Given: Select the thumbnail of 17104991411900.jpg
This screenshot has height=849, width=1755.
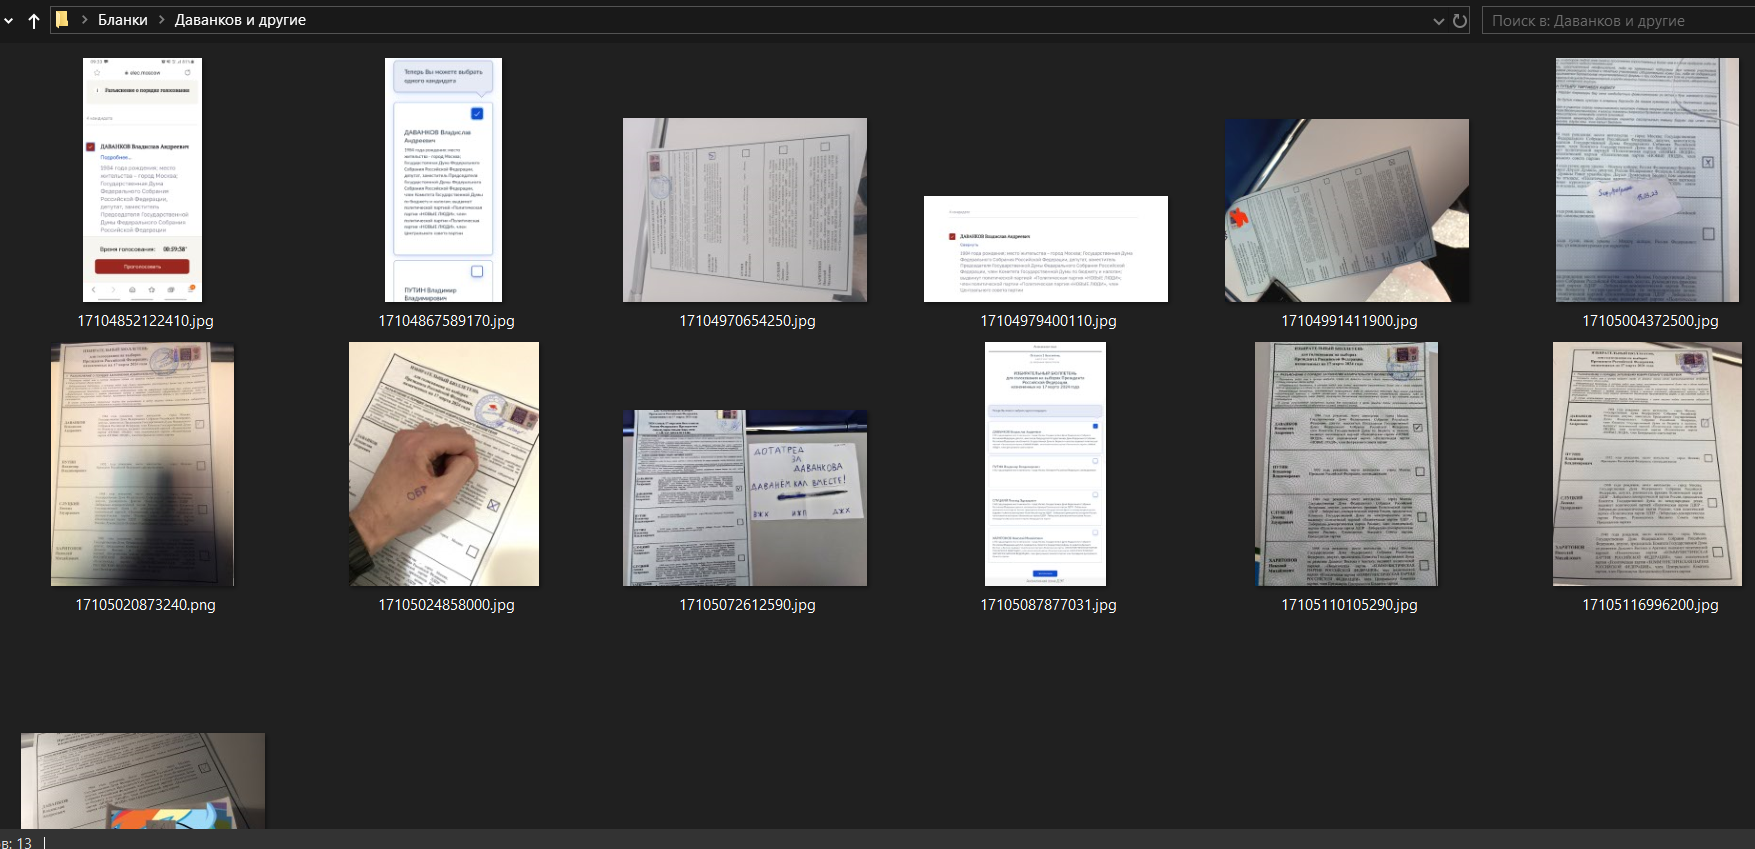Looking at the screenshot, I should [x=1347, y=210].
